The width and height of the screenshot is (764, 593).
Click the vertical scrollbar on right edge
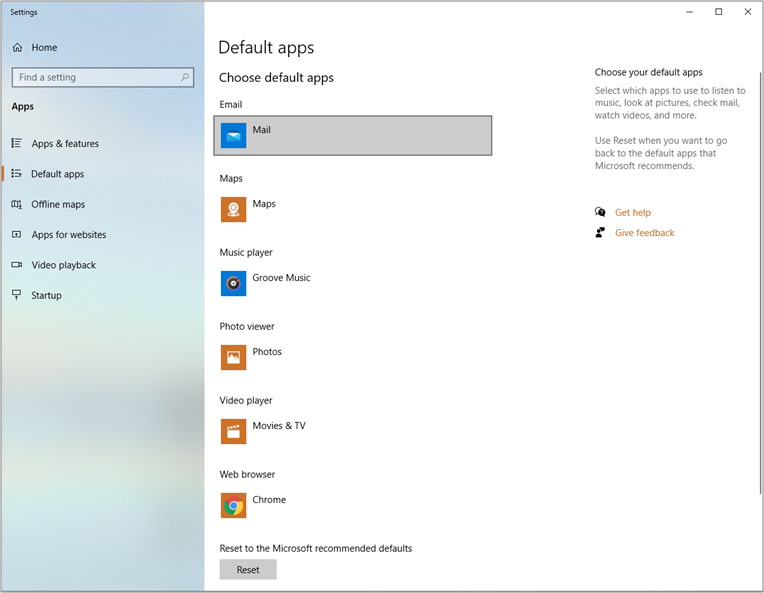point(760,283)
